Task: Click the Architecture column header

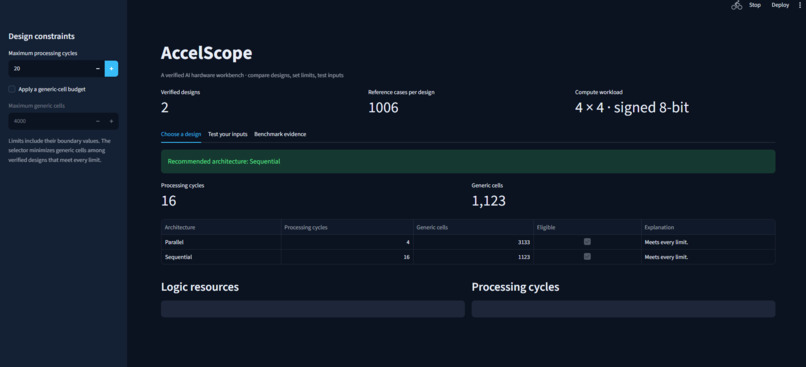Action: tap(221, 227)
